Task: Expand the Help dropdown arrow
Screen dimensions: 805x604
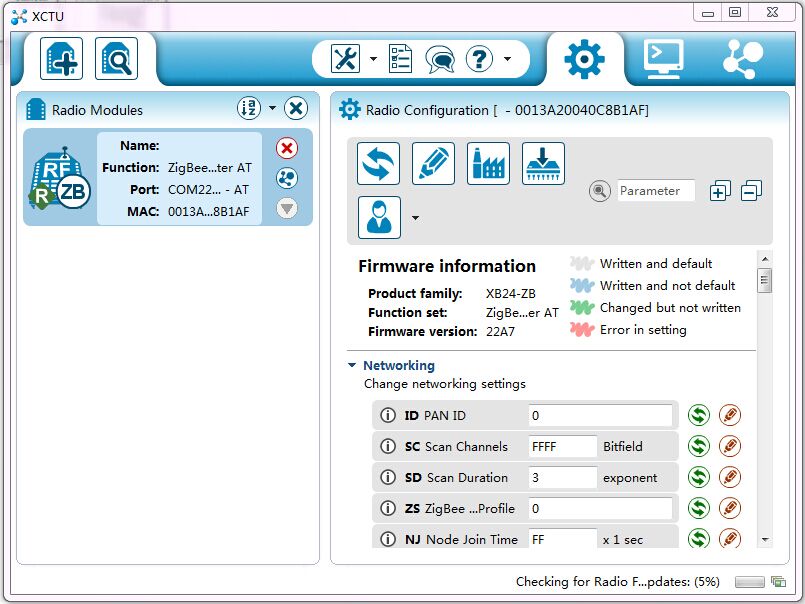Action: pyautogui.click(x=507, y=59)
